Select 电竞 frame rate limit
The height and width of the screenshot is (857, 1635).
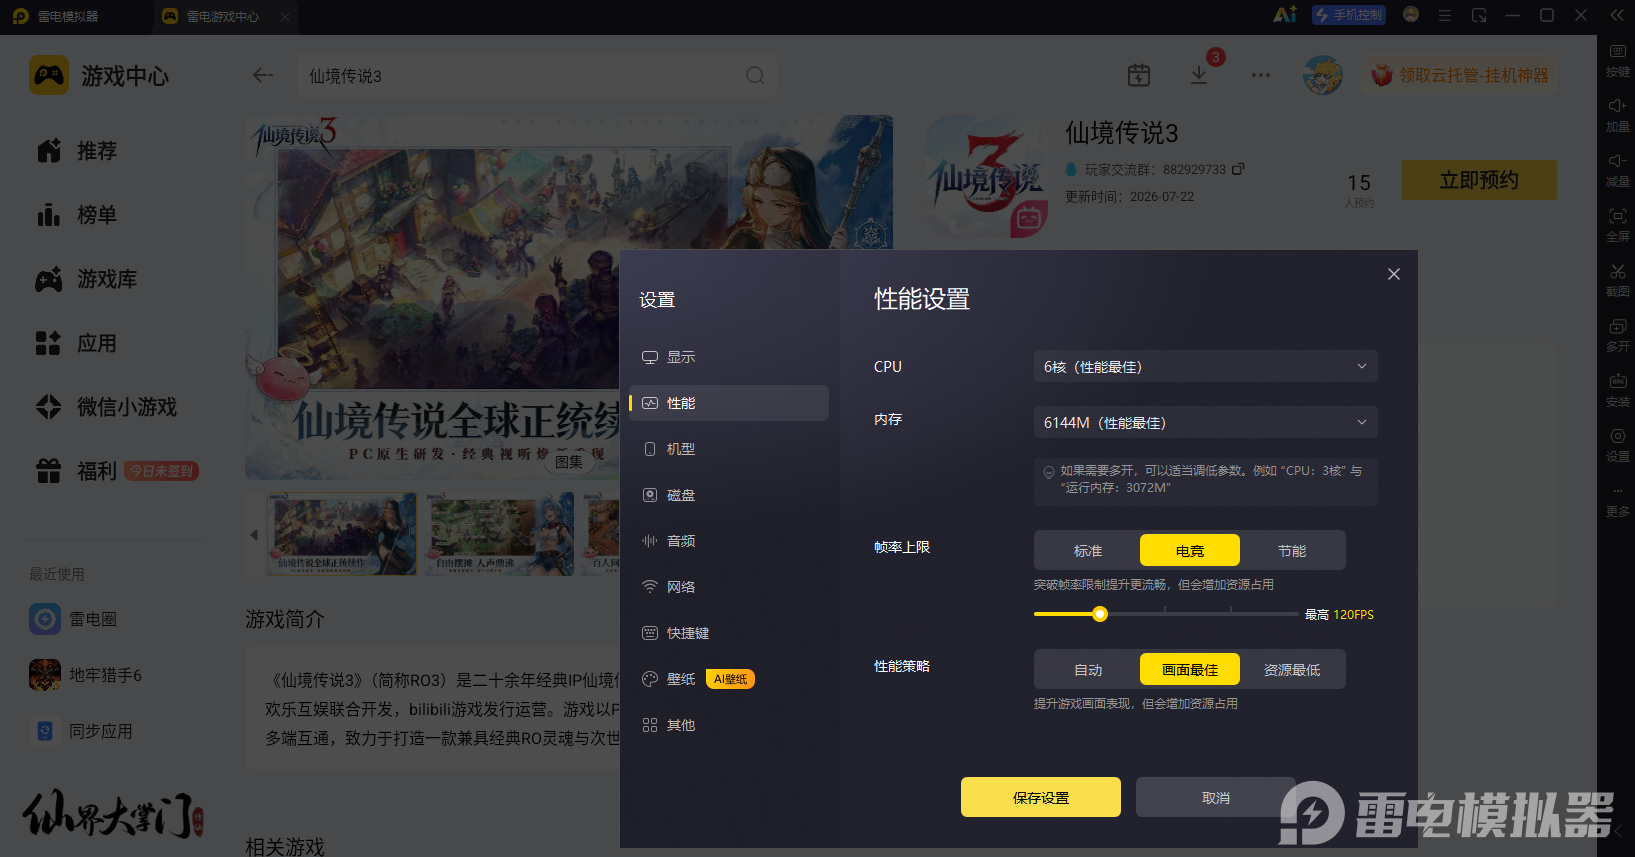point(1190,550)
